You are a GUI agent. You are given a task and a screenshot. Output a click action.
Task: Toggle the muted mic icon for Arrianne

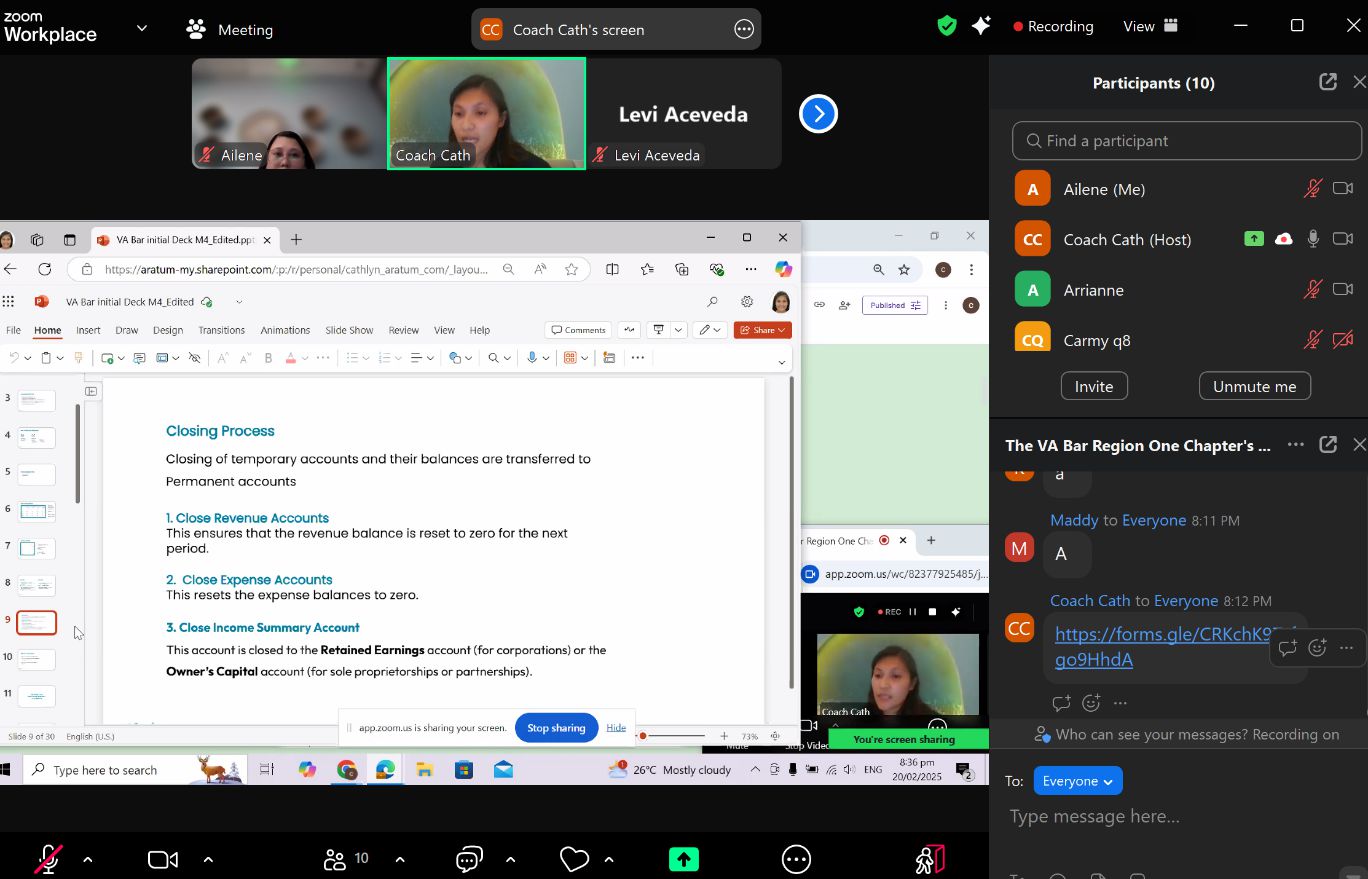tap(1313, 289)
